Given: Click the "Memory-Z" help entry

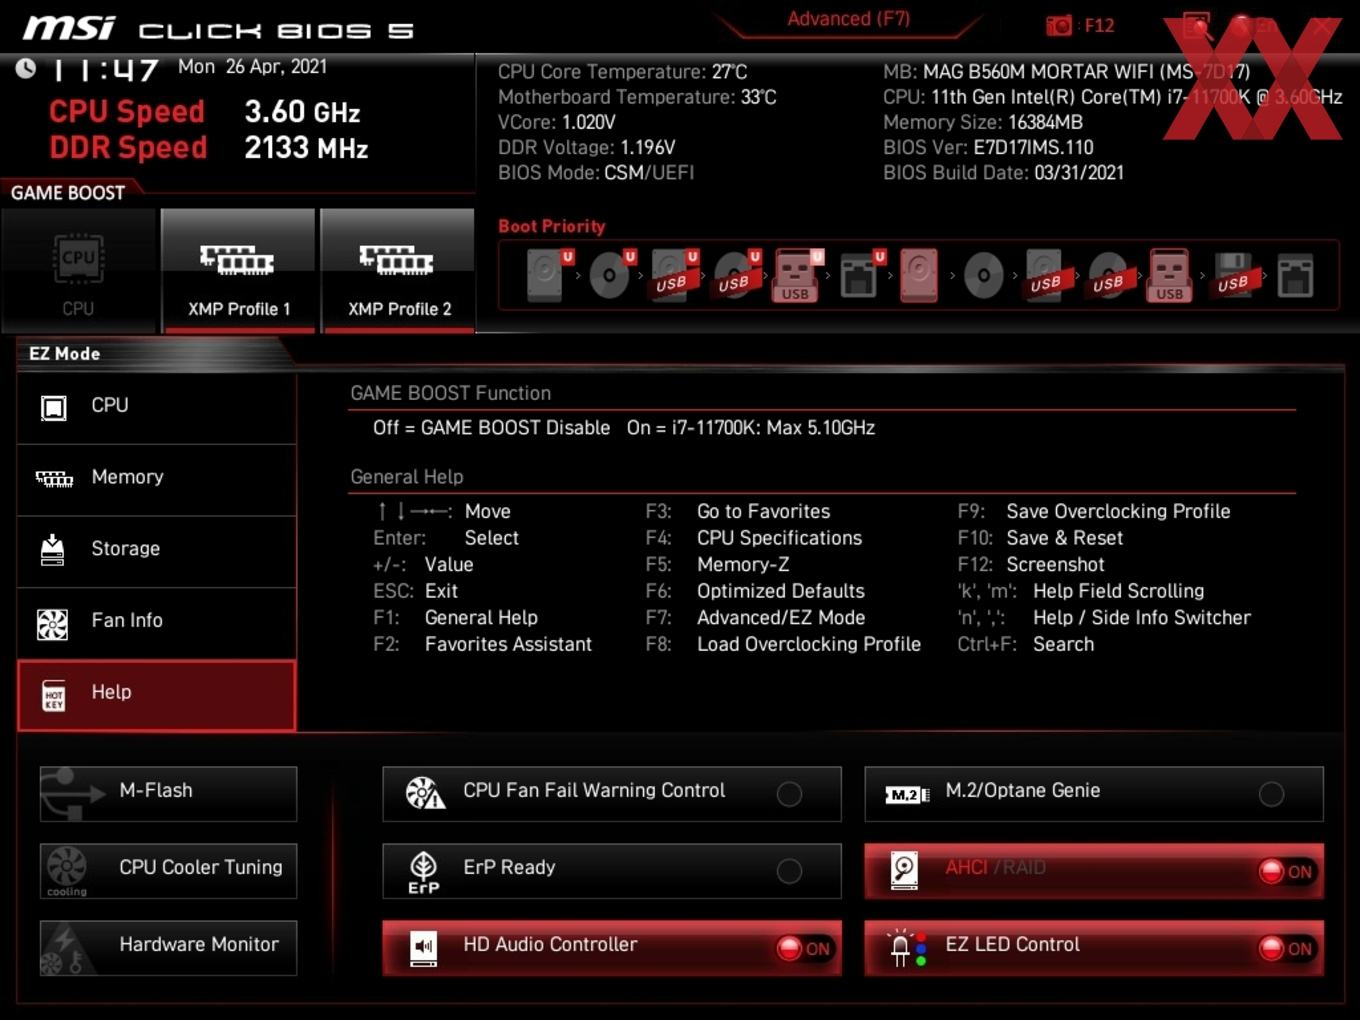Looking at the screenshot, I should tap(743, 565).
